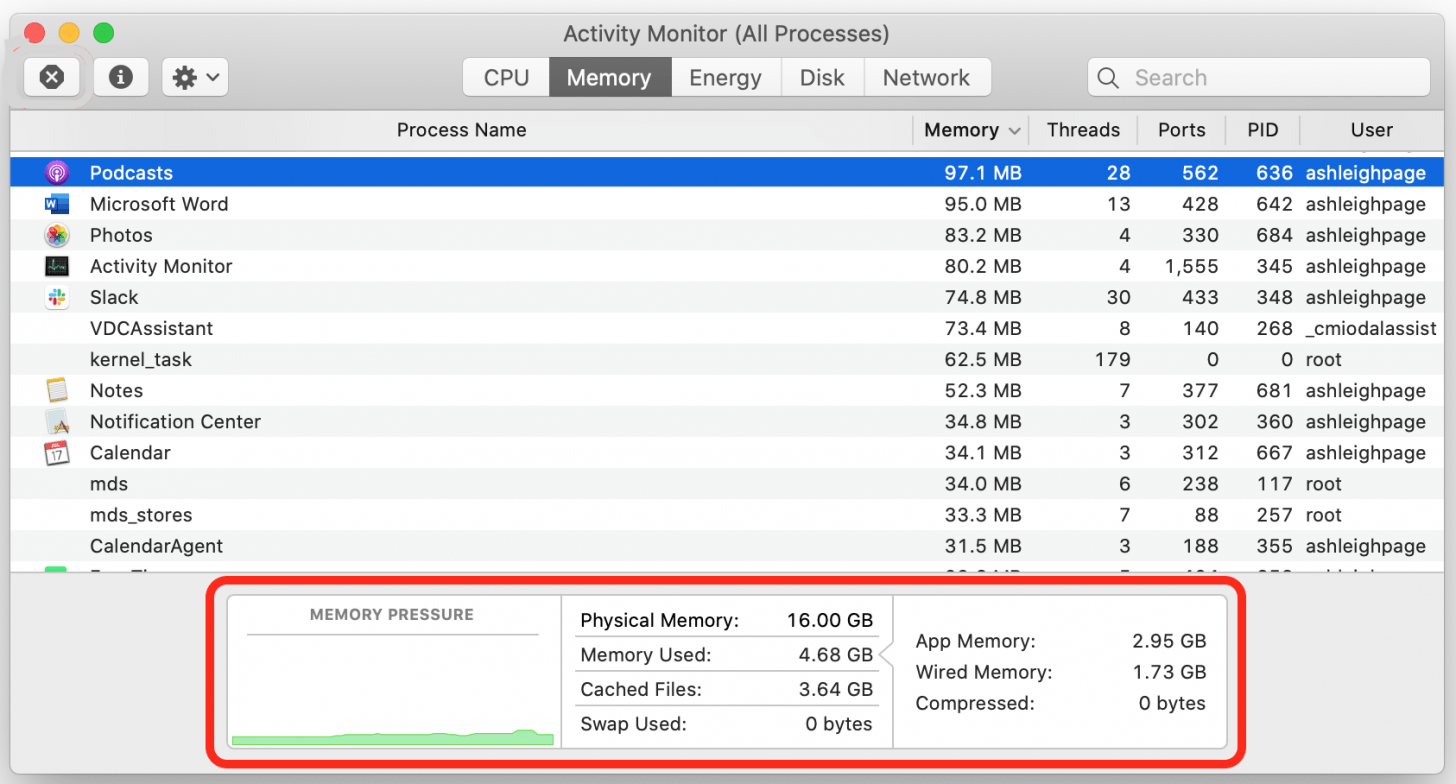Select the Calendar process name
1456x784 pixels.
130,452
